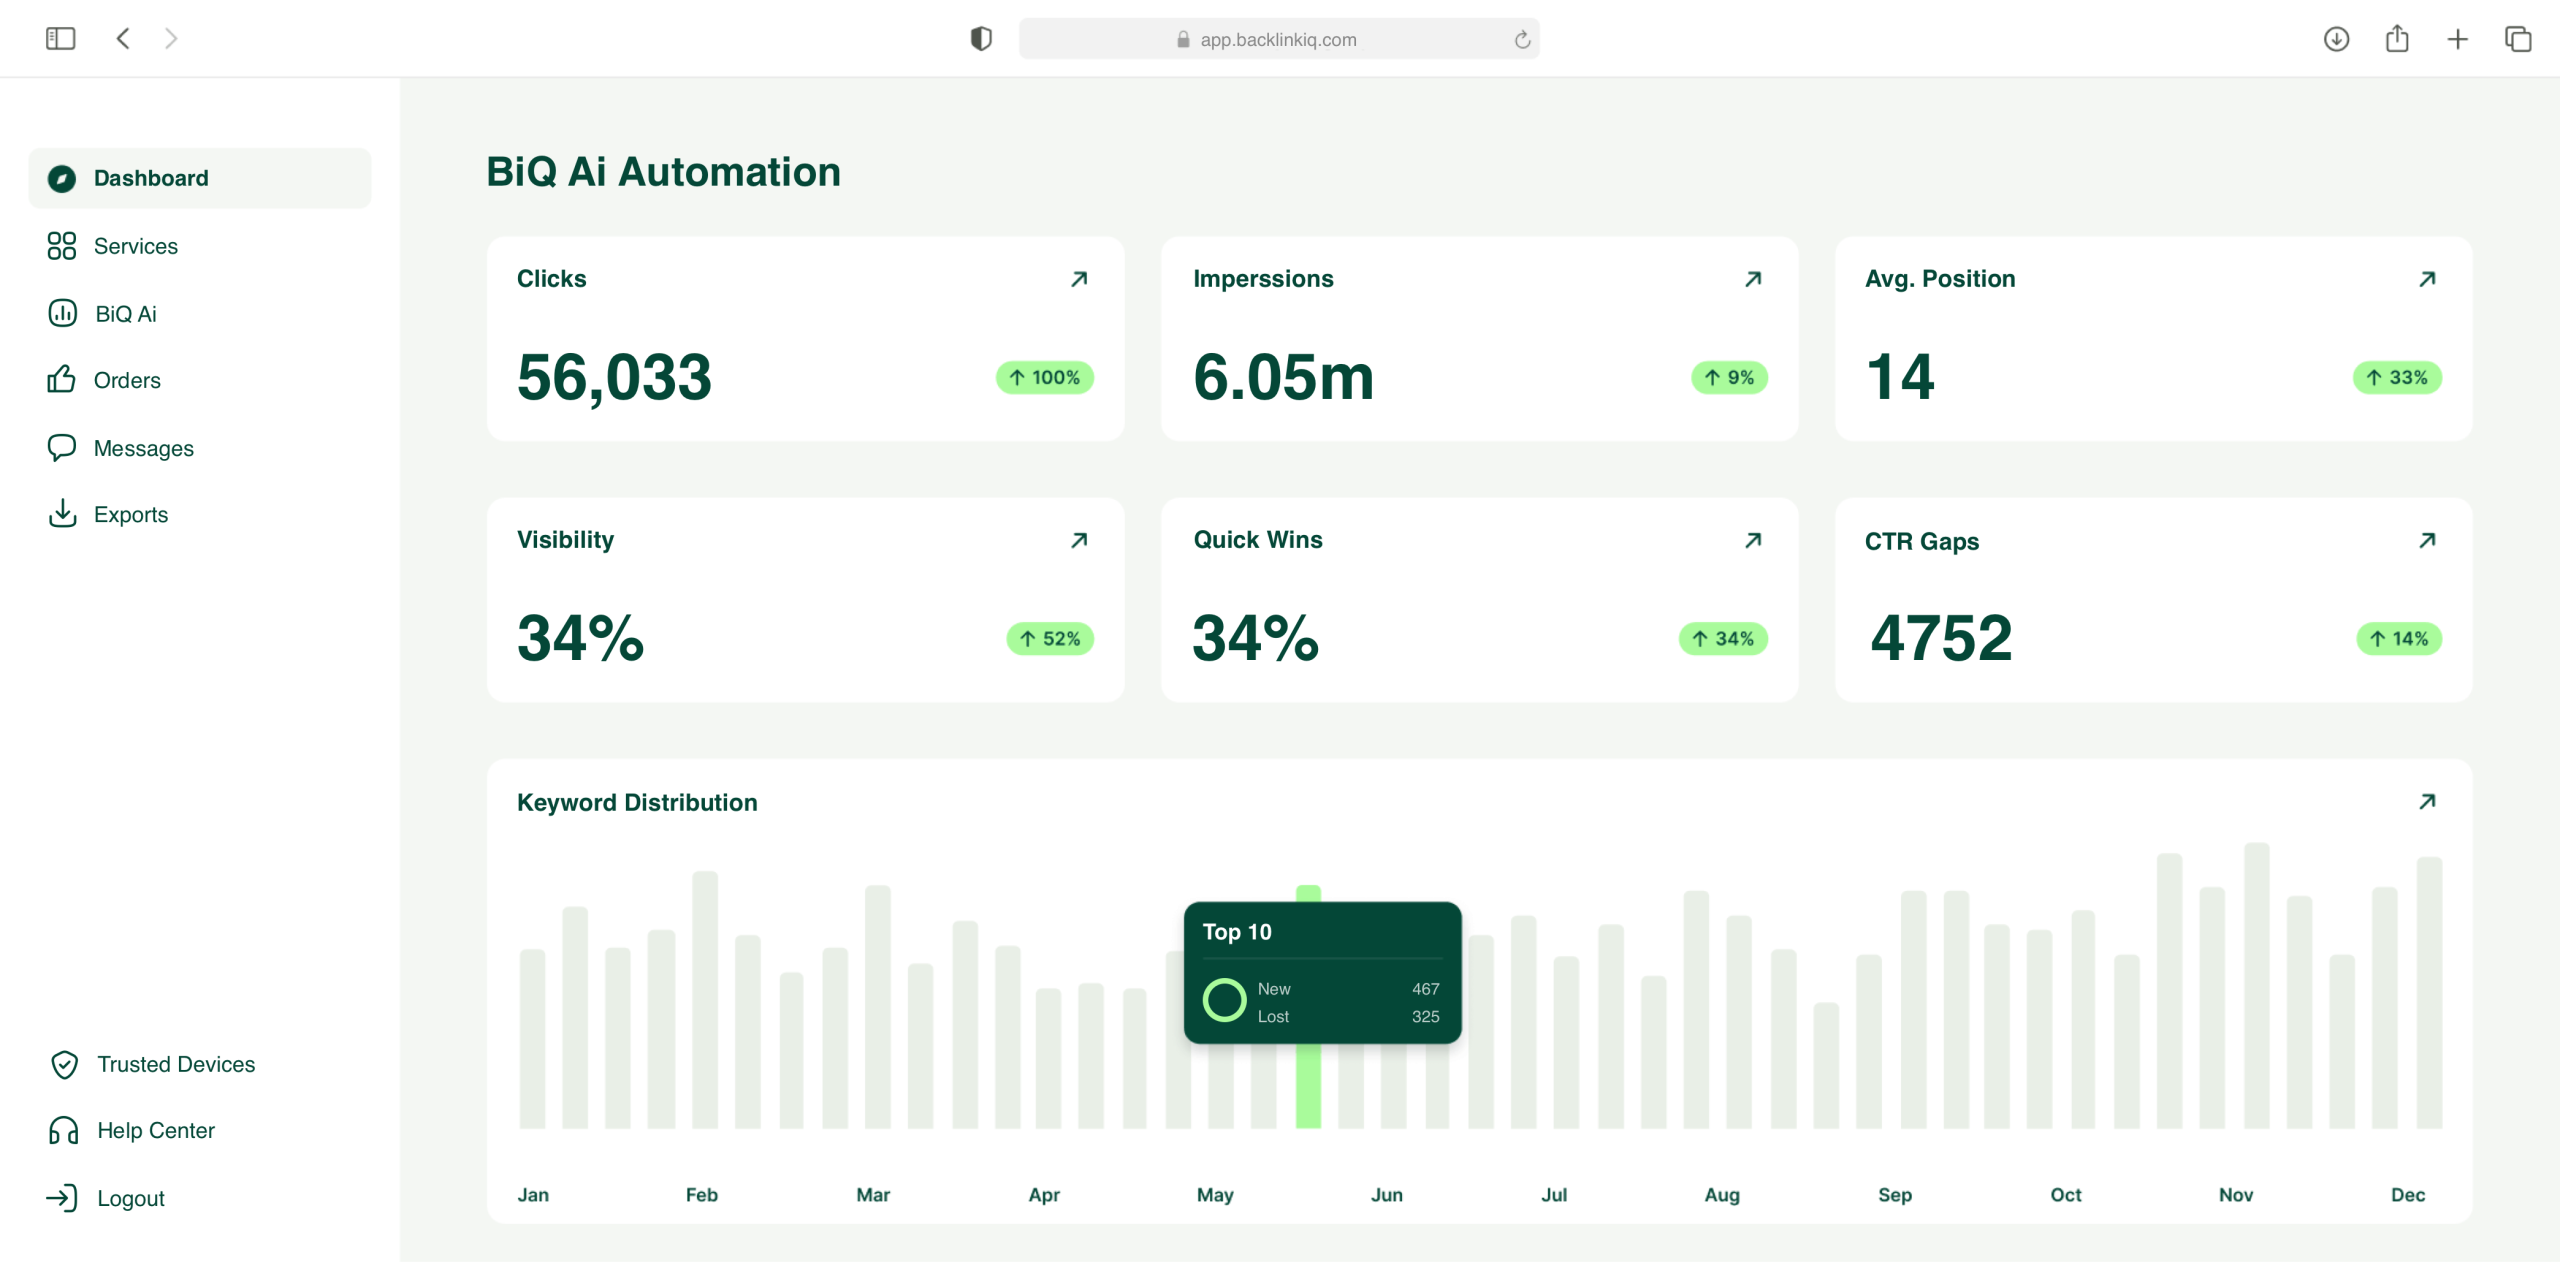The image size is (2560, 1263).
Task: Click the highlighted green chart bar
Action: [x=1308, y=1085]
